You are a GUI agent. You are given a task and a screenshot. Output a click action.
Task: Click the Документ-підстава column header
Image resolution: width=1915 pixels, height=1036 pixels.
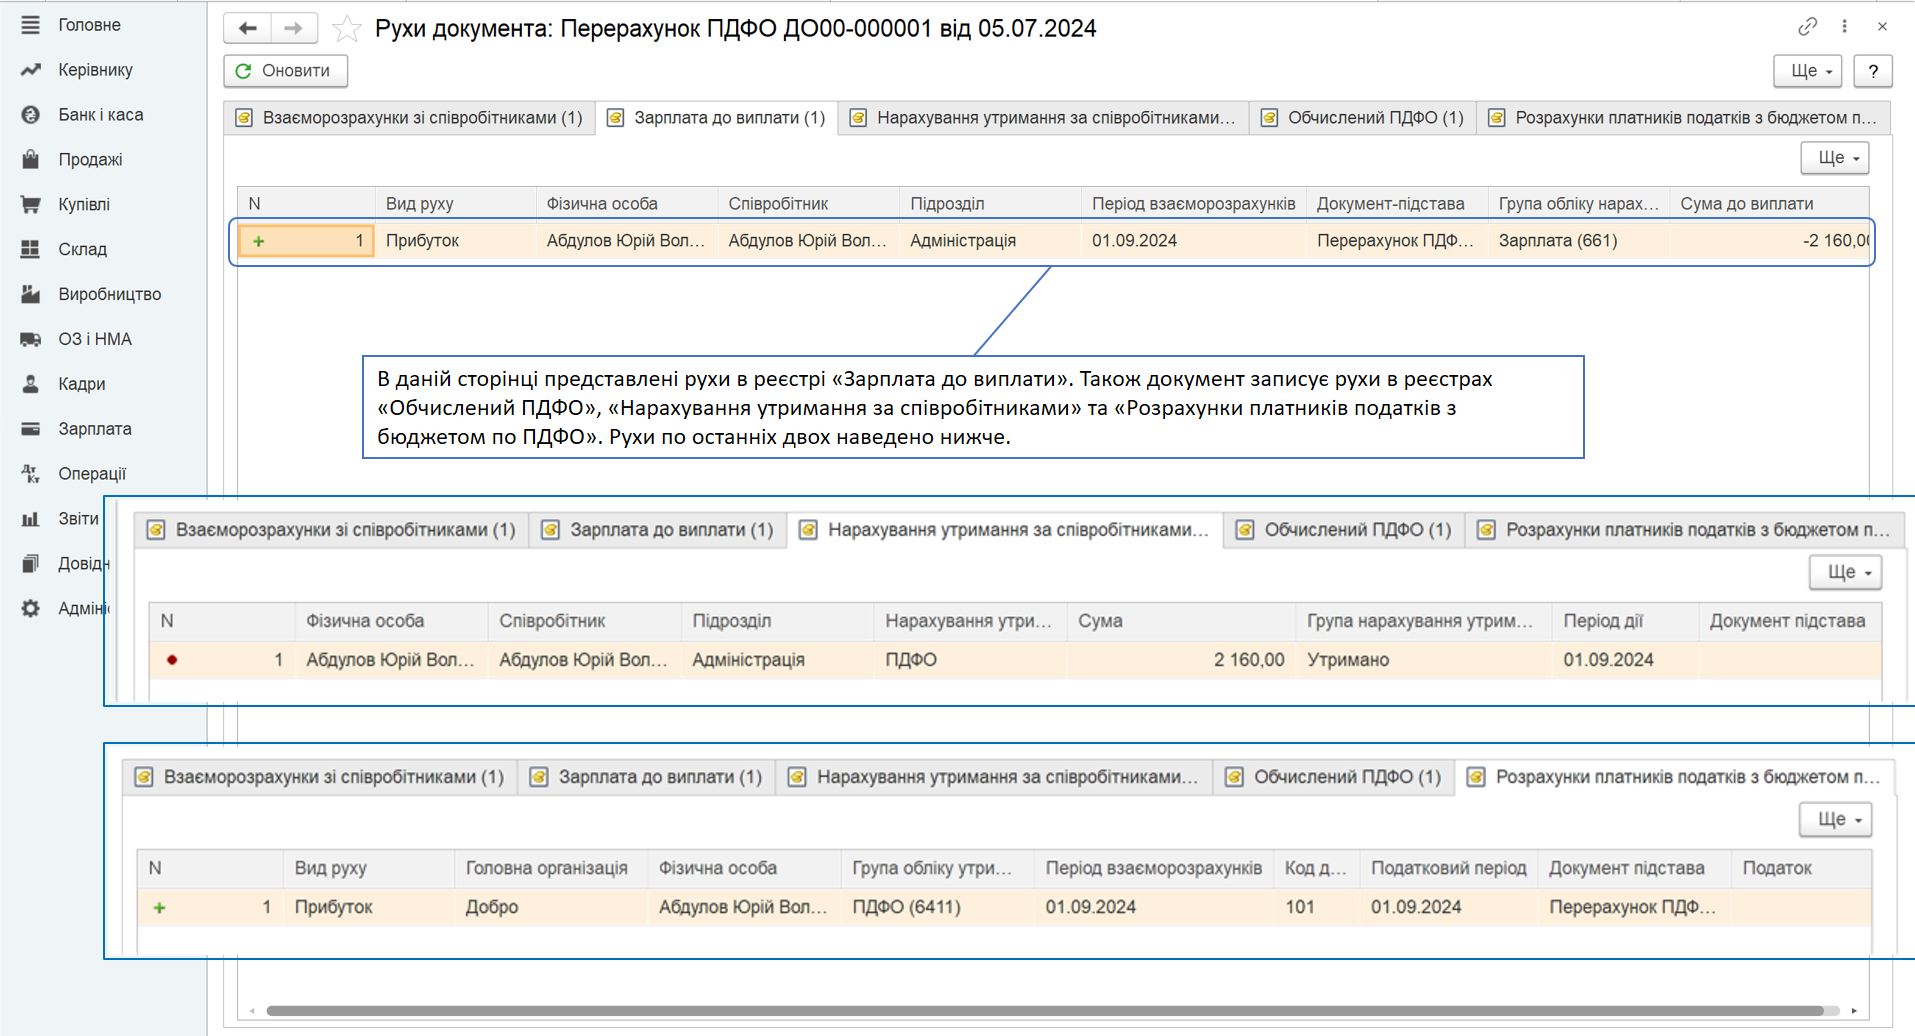(x=1396, y=204)
